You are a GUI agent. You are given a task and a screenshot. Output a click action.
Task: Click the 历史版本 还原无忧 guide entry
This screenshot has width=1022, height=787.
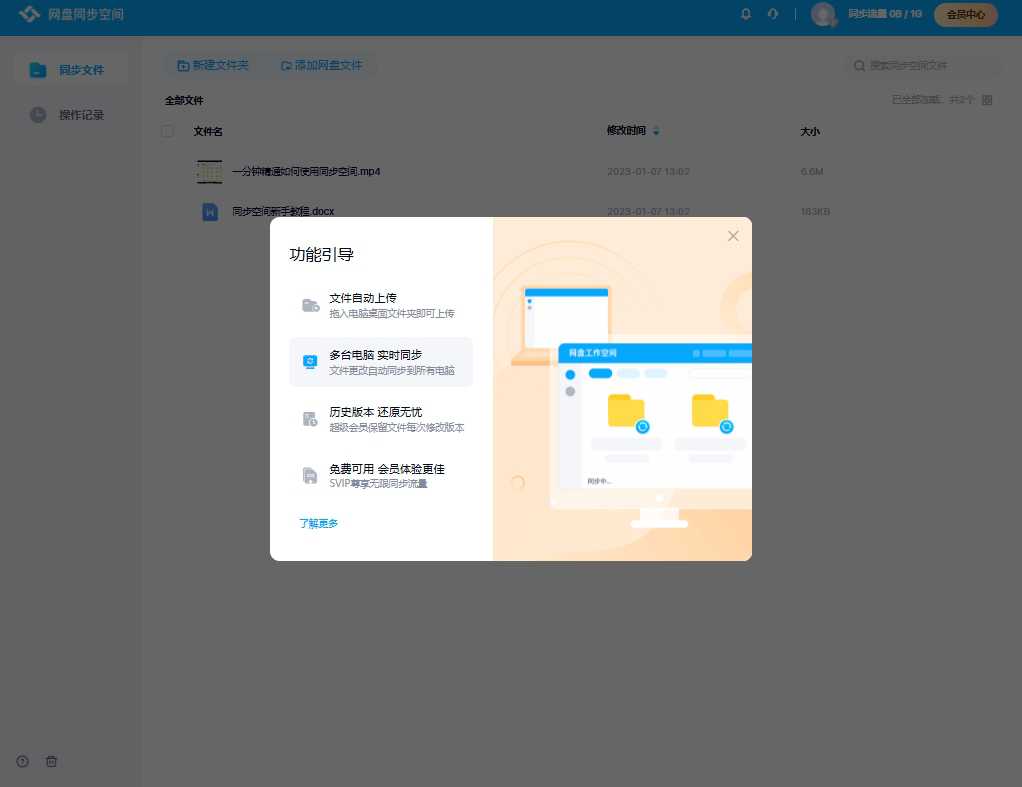pos(380,418)
